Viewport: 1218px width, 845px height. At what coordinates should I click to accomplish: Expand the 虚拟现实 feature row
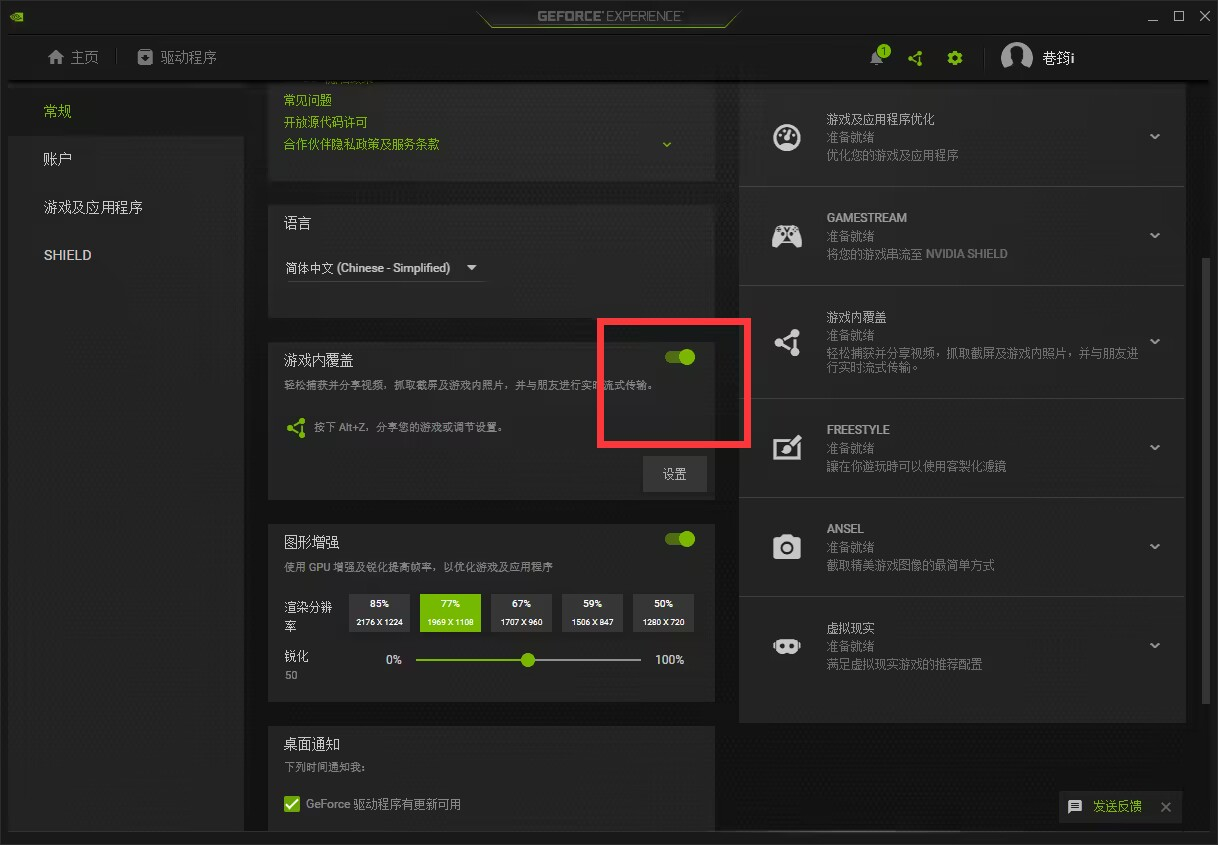[1155, 646]
